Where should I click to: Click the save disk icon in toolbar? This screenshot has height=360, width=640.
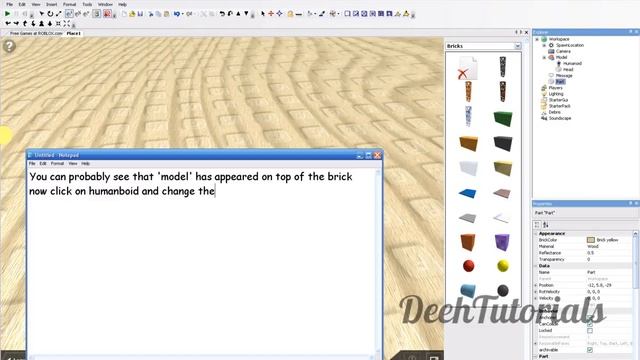tap(140, 14)
